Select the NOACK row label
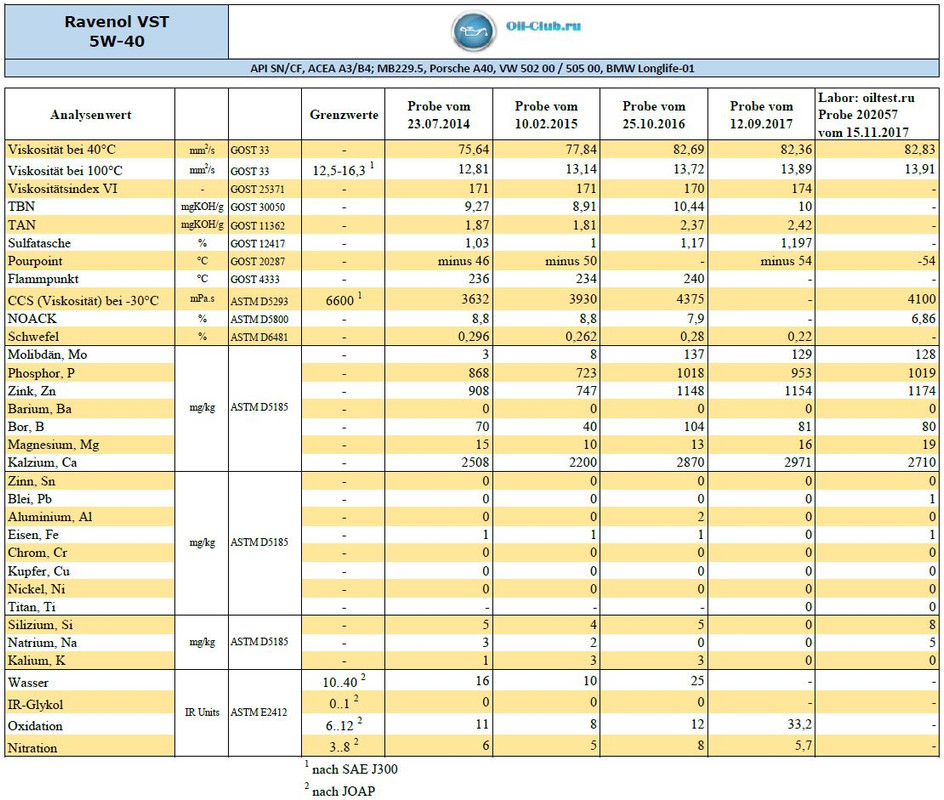This screenshot has height=800, width=944. pos(31,318)
